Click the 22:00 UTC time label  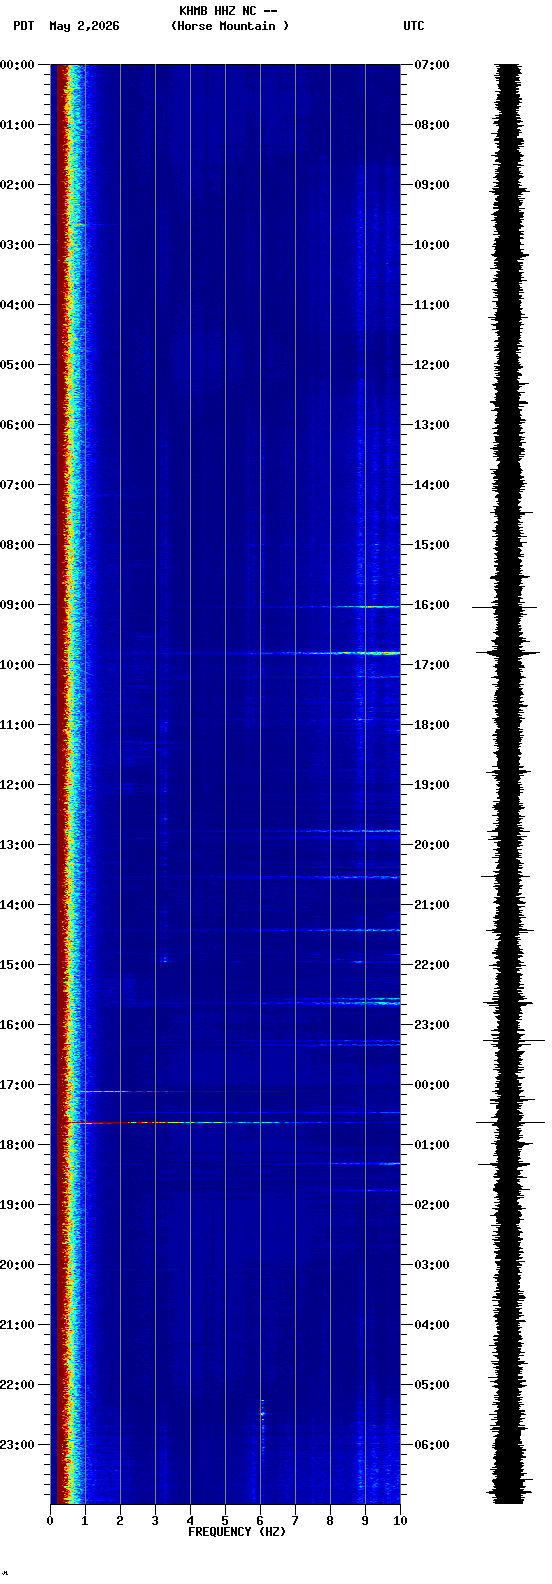tap(432, 965)
